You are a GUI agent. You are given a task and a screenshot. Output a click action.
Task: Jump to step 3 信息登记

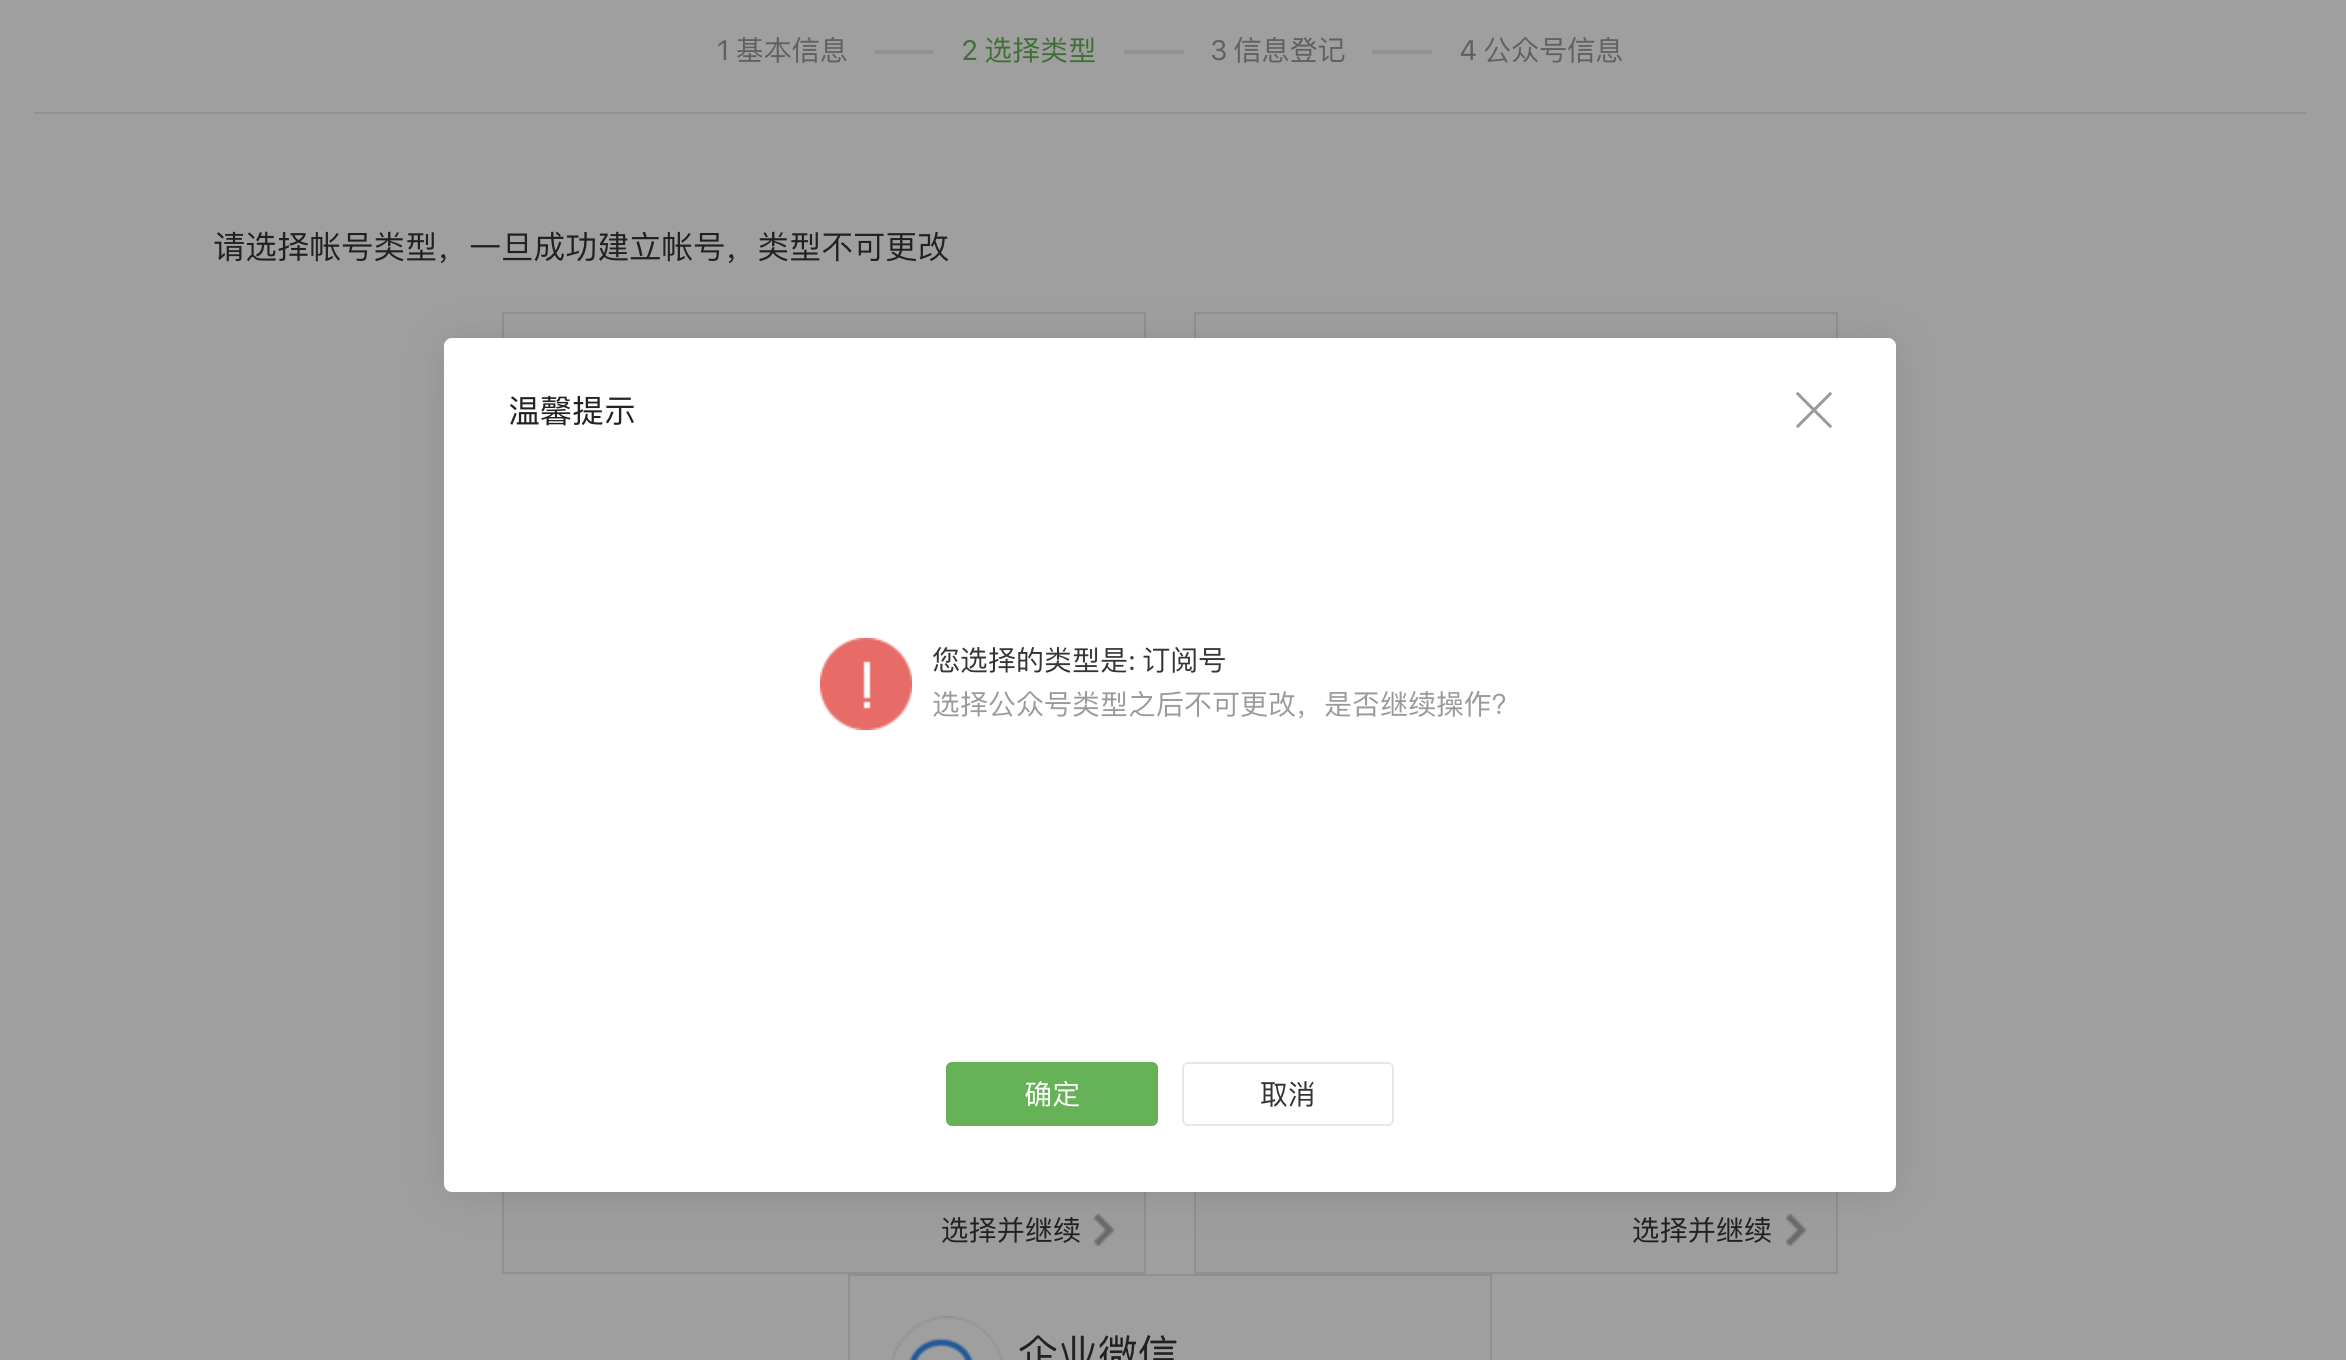click(x=1277, y=50)
